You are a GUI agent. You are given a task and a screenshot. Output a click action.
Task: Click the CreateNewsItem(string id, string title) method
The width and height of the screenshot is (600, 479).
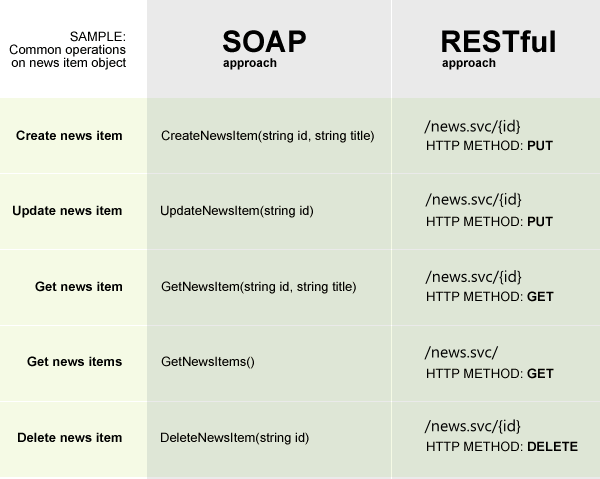pyautogui.click(x=267, y=135)
